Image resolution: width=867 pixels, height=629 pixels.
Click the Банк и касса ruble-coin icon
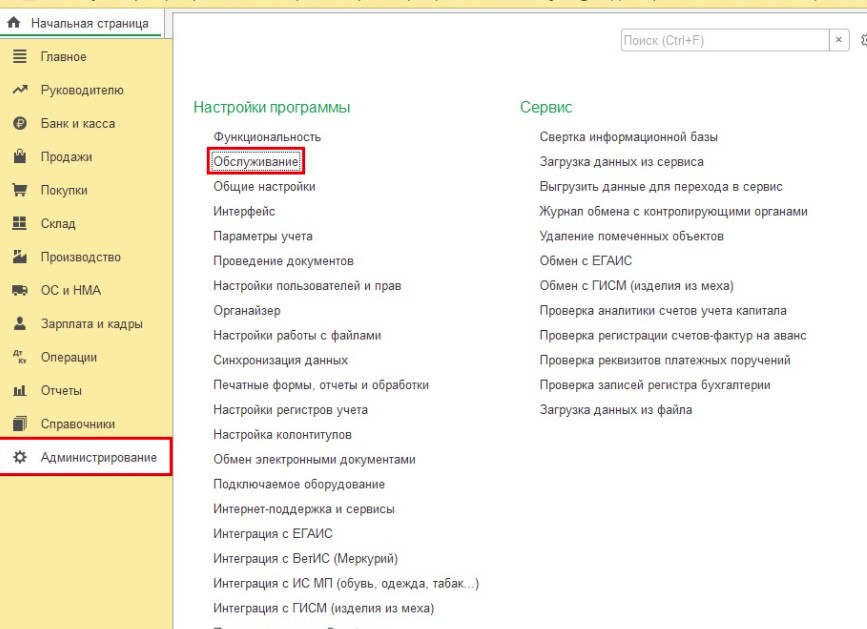coord(20,123)
